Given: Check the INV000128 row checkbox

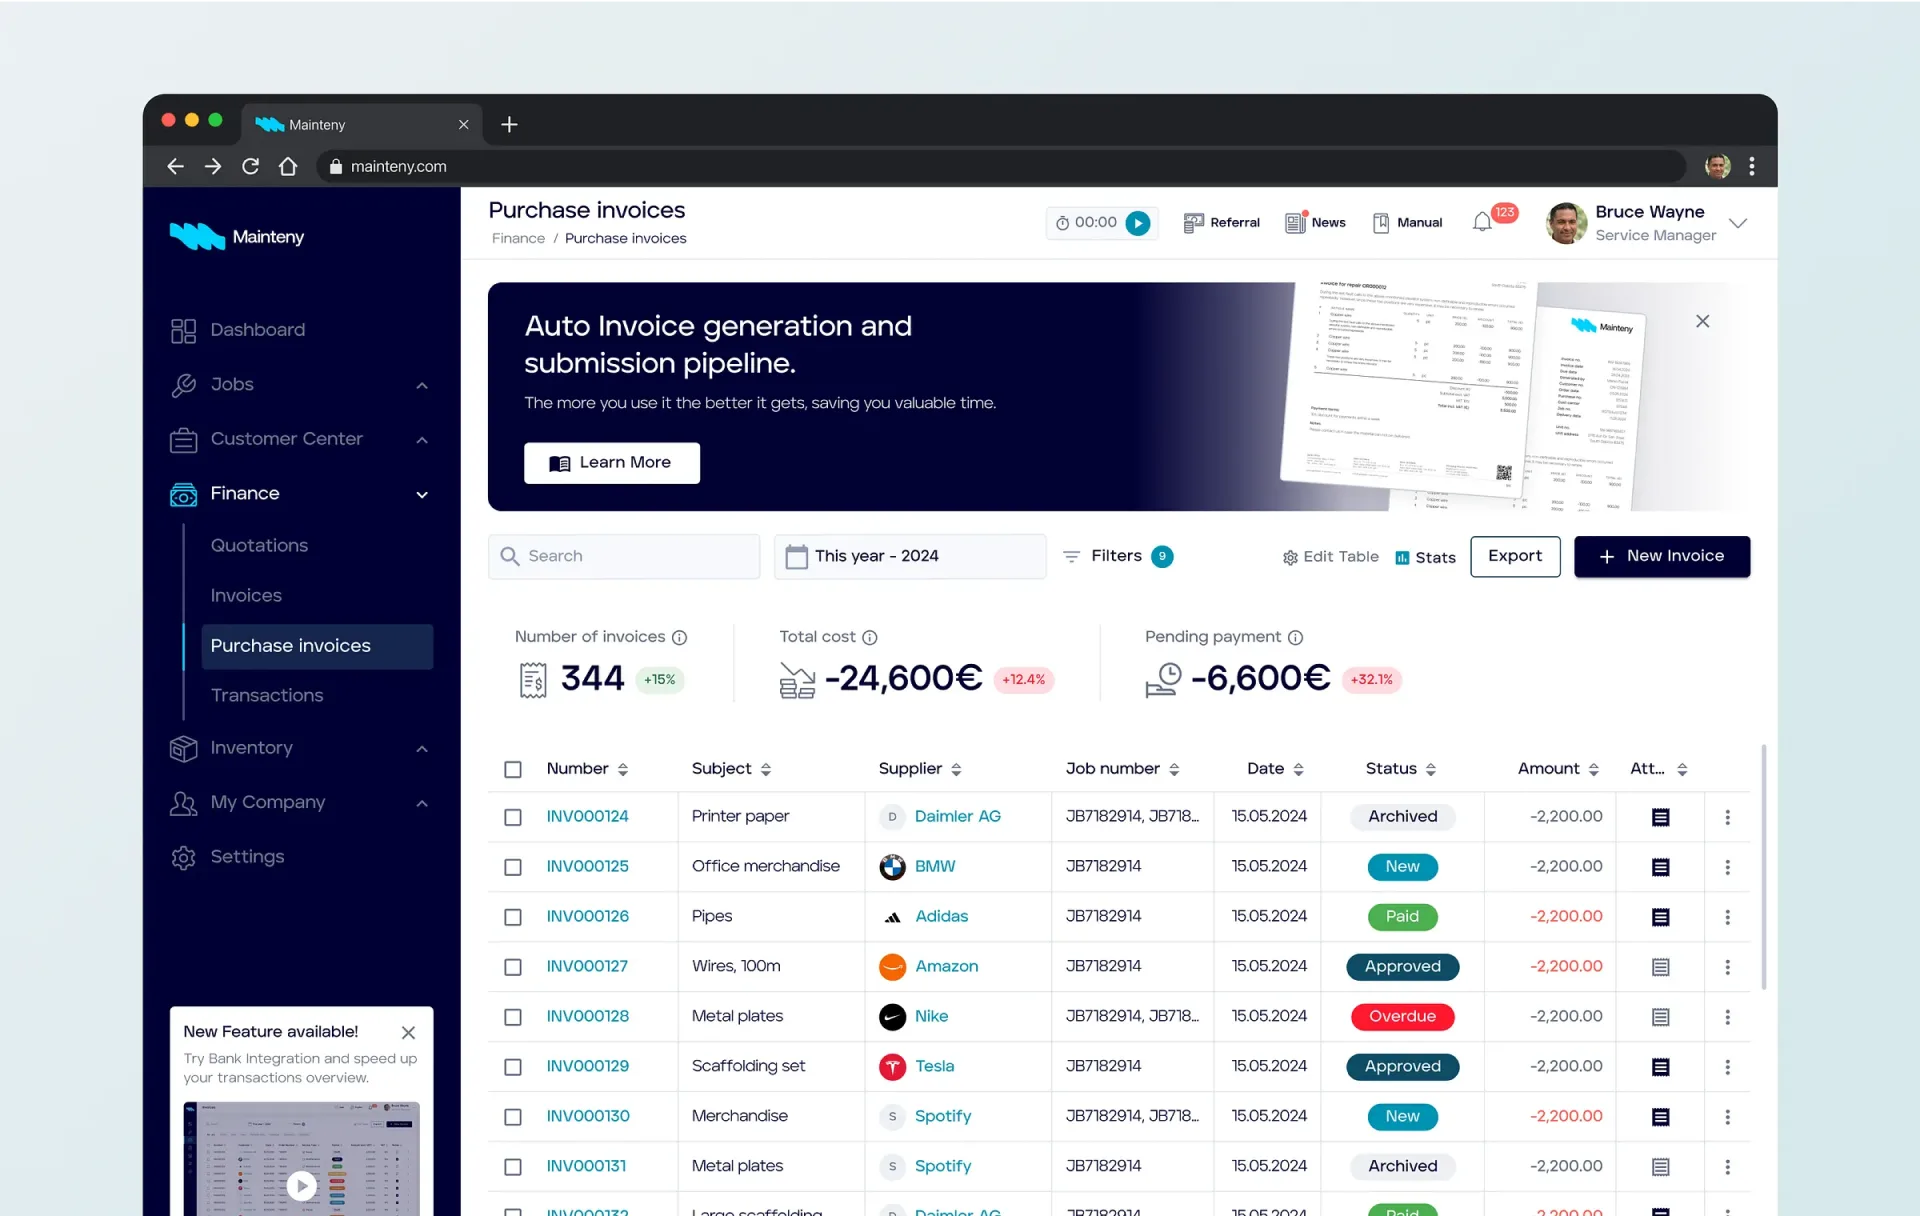Looking at the screenshot, I should pyautogui.click(x=513, y=1017).
